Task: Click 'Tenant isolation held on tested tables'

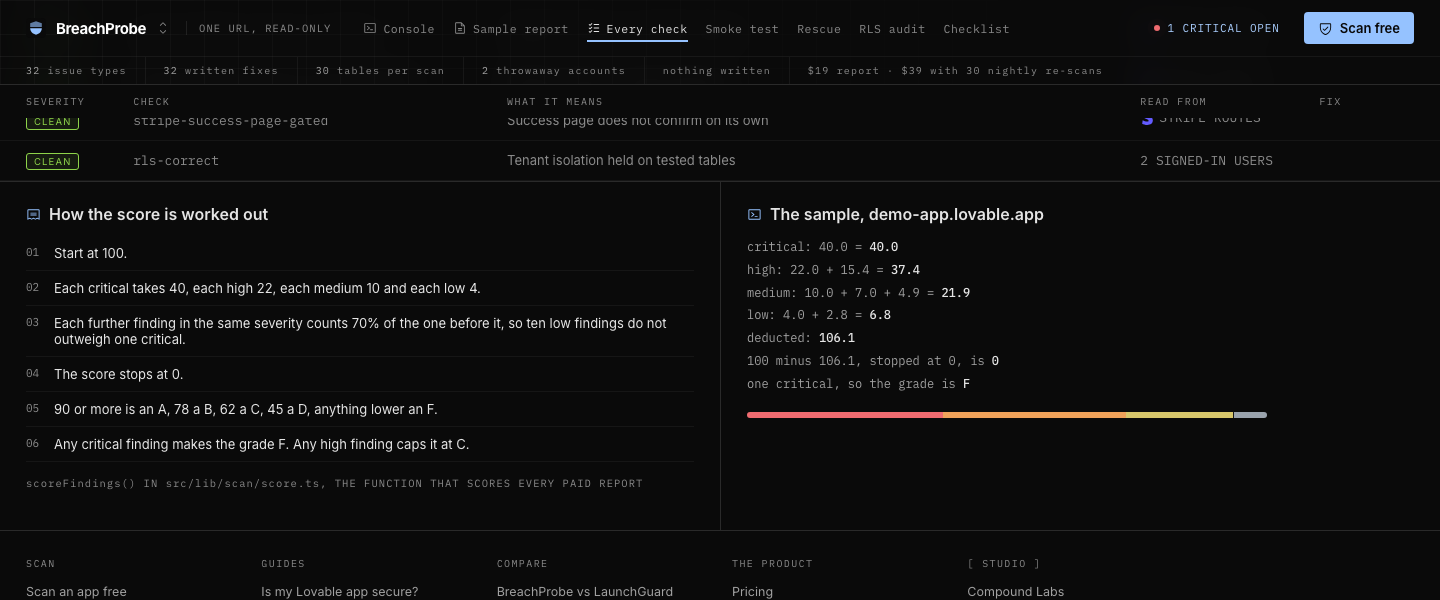Action: (621, 161)
